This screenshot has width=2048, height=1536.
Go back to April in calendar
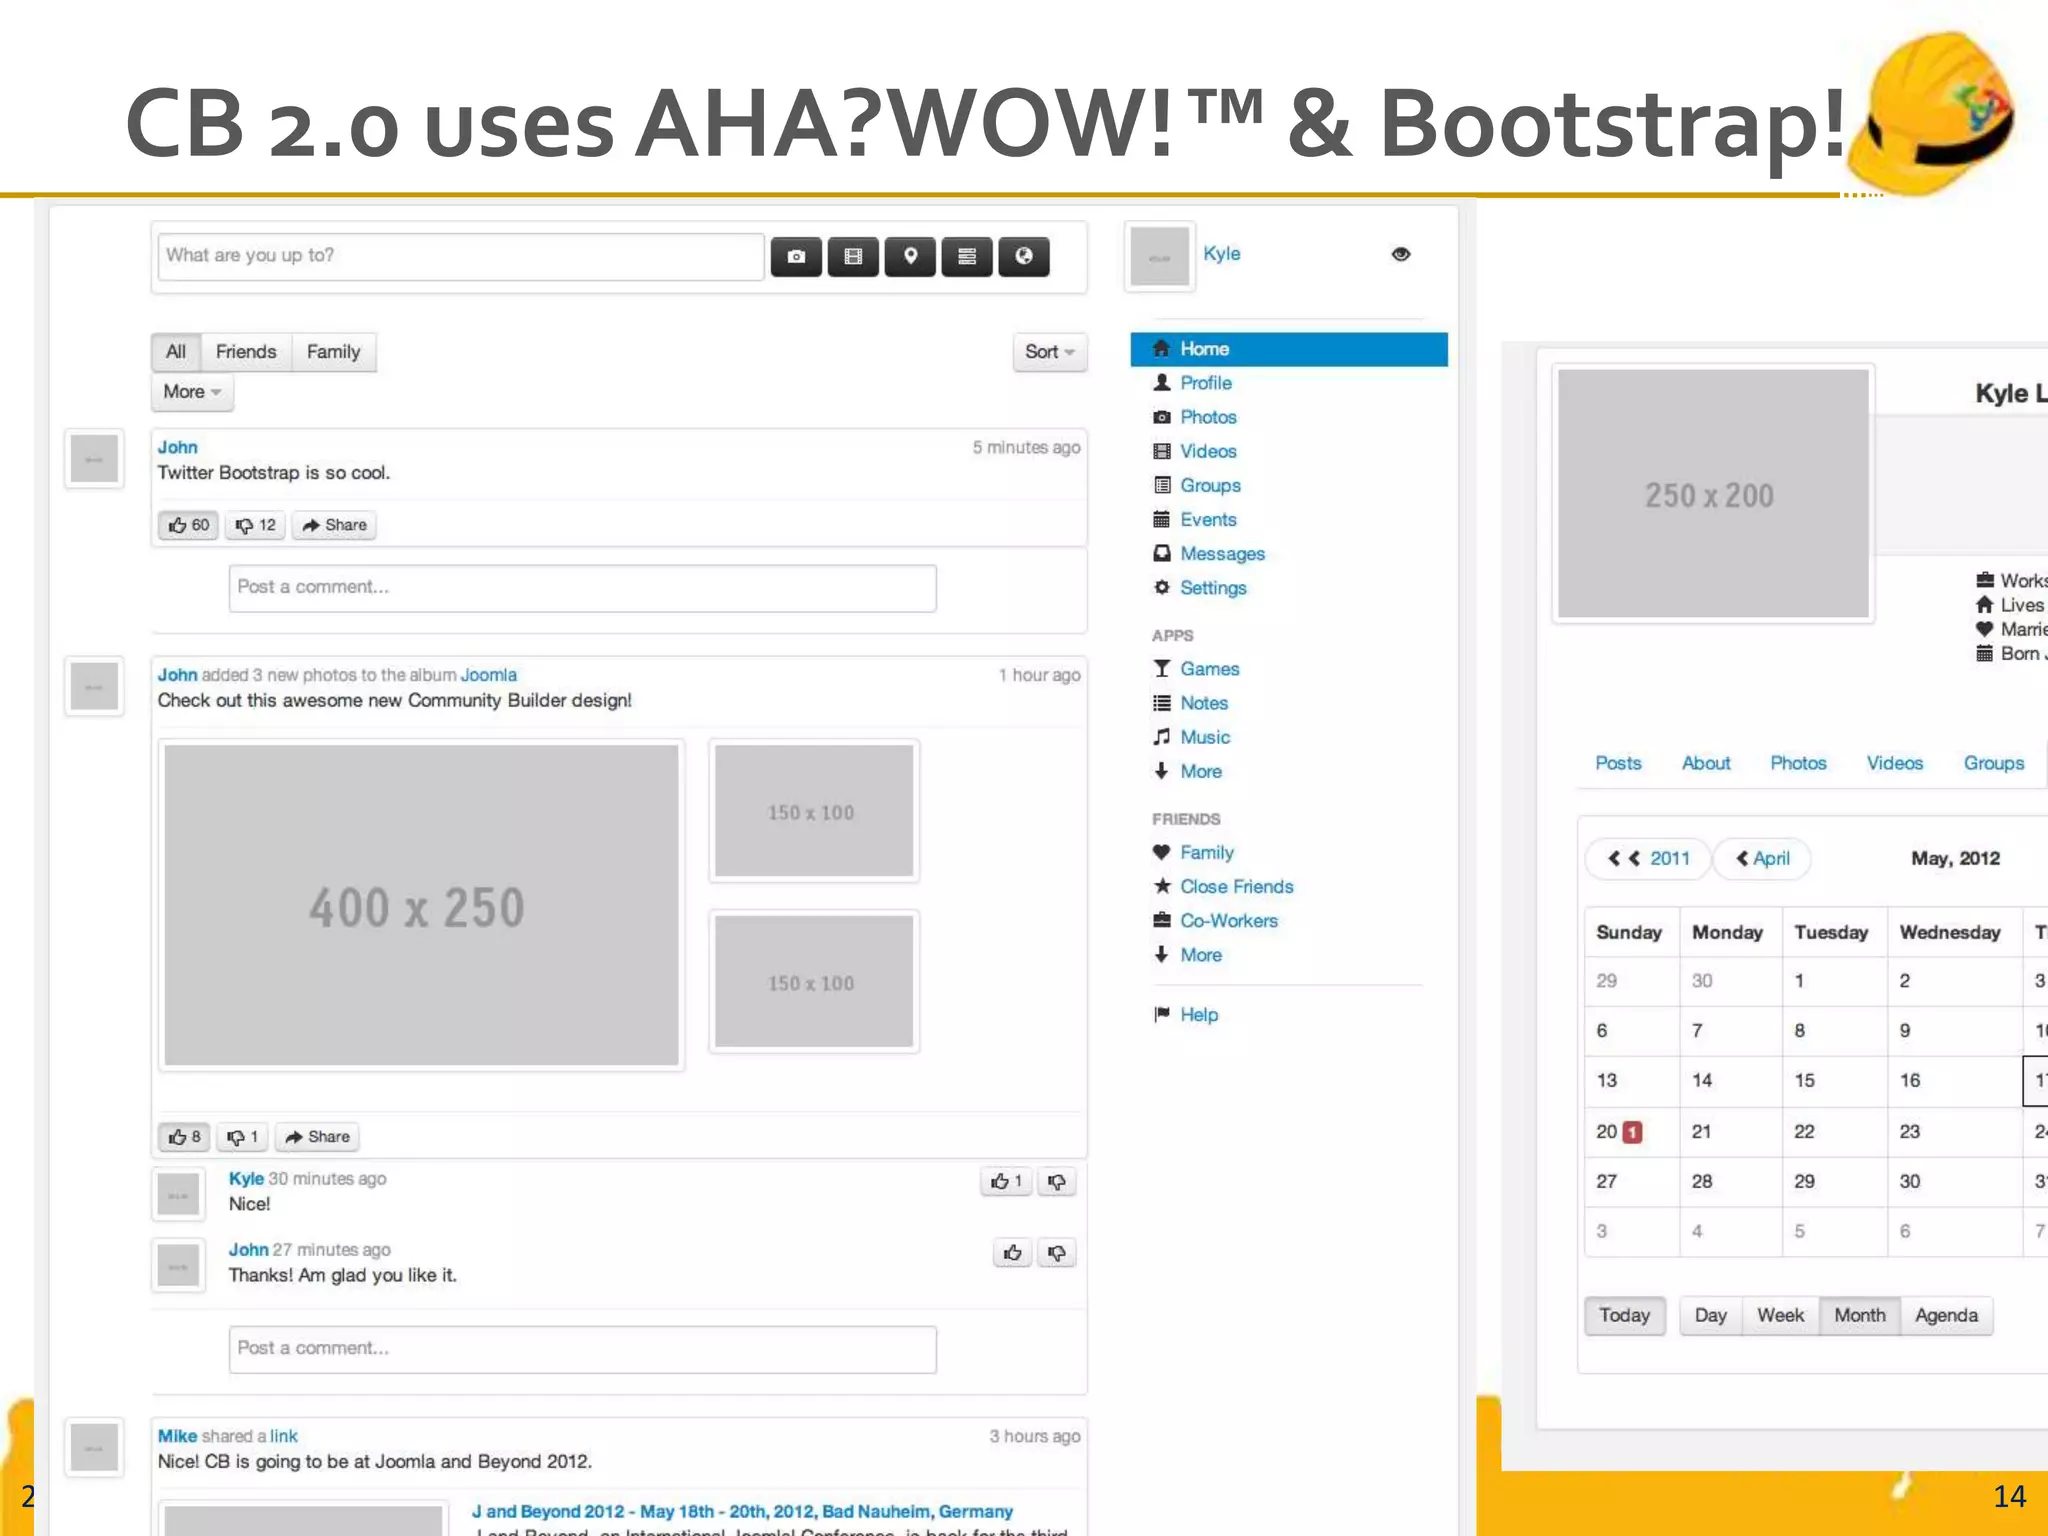1762,859
